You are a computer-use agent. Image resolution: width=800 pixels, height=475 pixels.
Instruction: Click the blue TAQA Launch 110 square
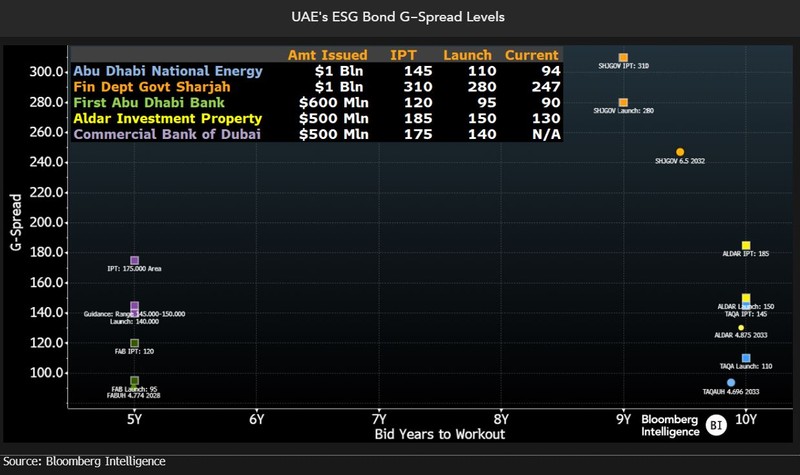(746, 358)
